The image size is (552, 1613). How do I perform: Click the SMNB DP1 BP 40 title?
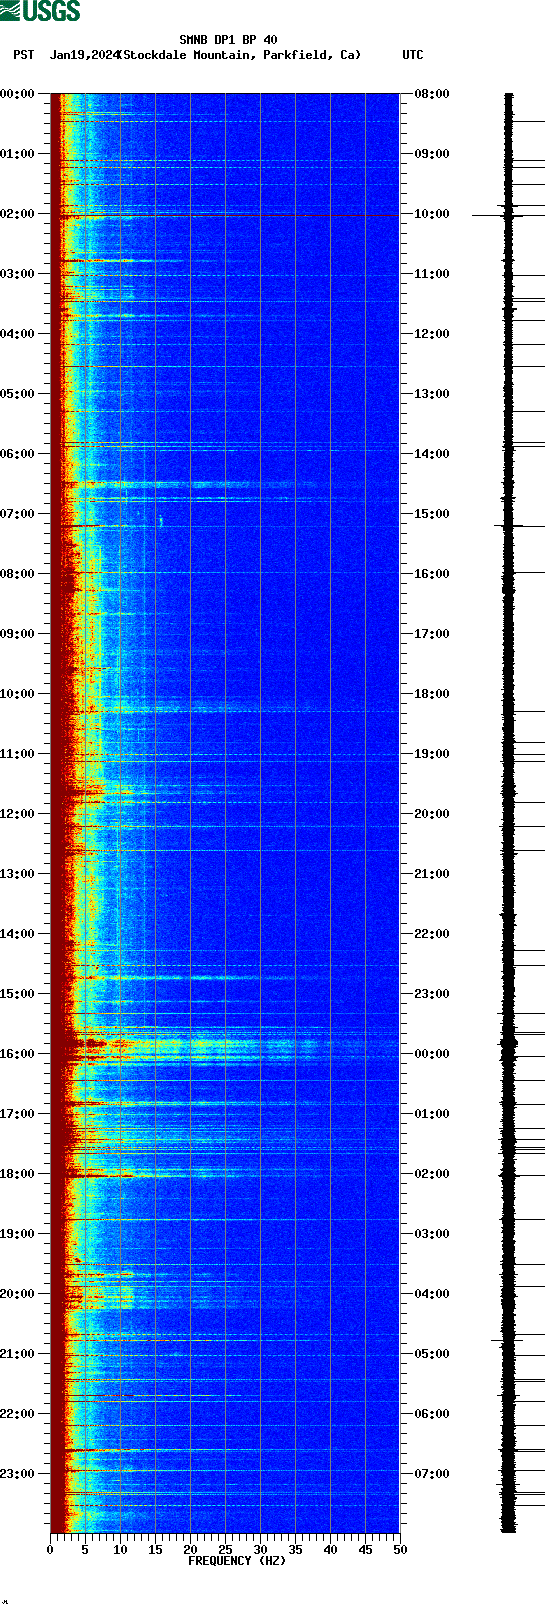228,41
